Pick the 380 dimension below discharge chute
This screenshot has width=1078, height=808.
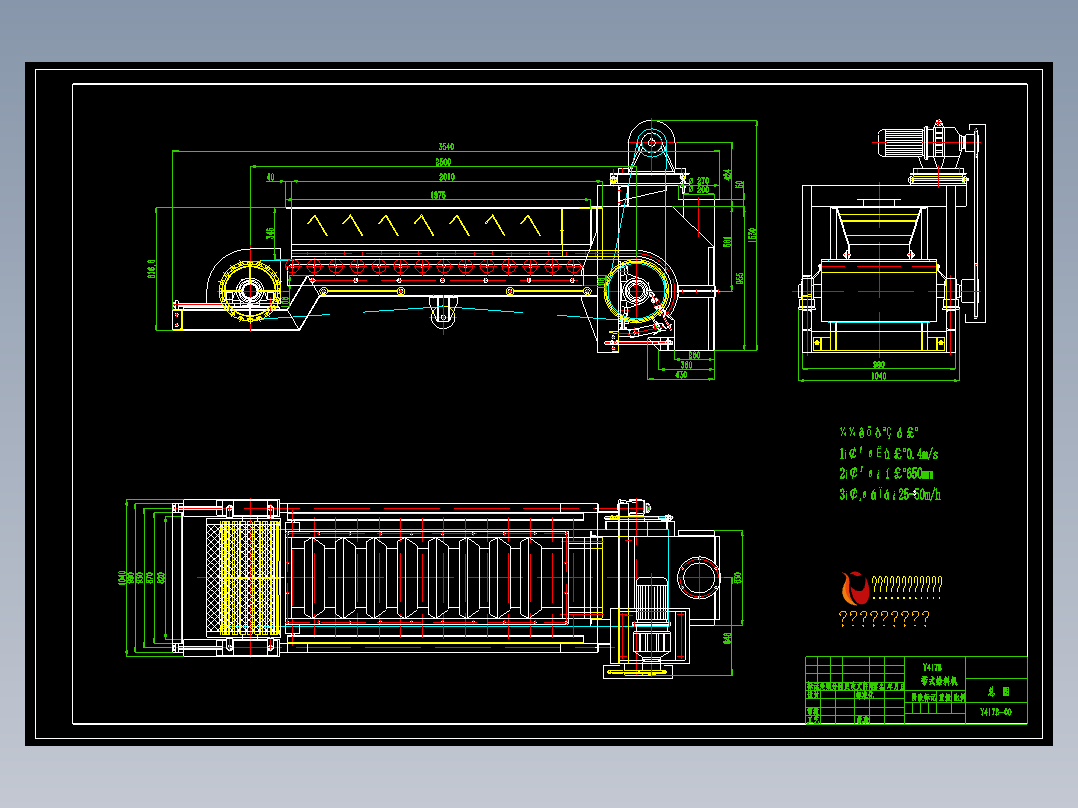click(x=686, y=365)
